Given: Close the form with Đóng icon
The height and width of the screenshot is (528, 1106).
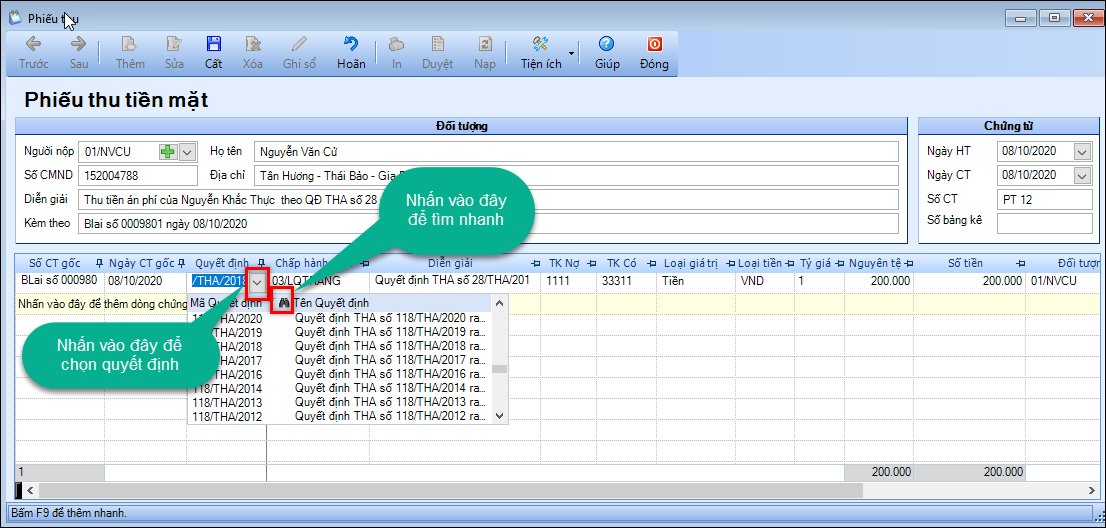Looking at the screenshot, I should point(655,54).
